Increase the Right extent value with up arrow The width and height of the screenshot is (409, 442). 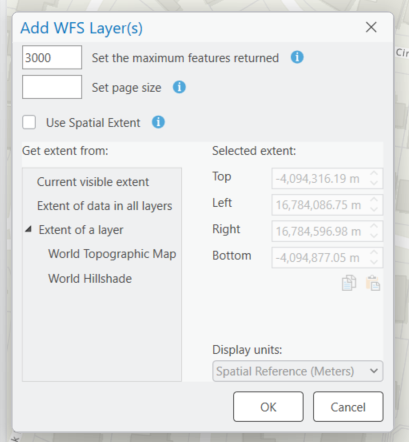click(x=374, y=226)
